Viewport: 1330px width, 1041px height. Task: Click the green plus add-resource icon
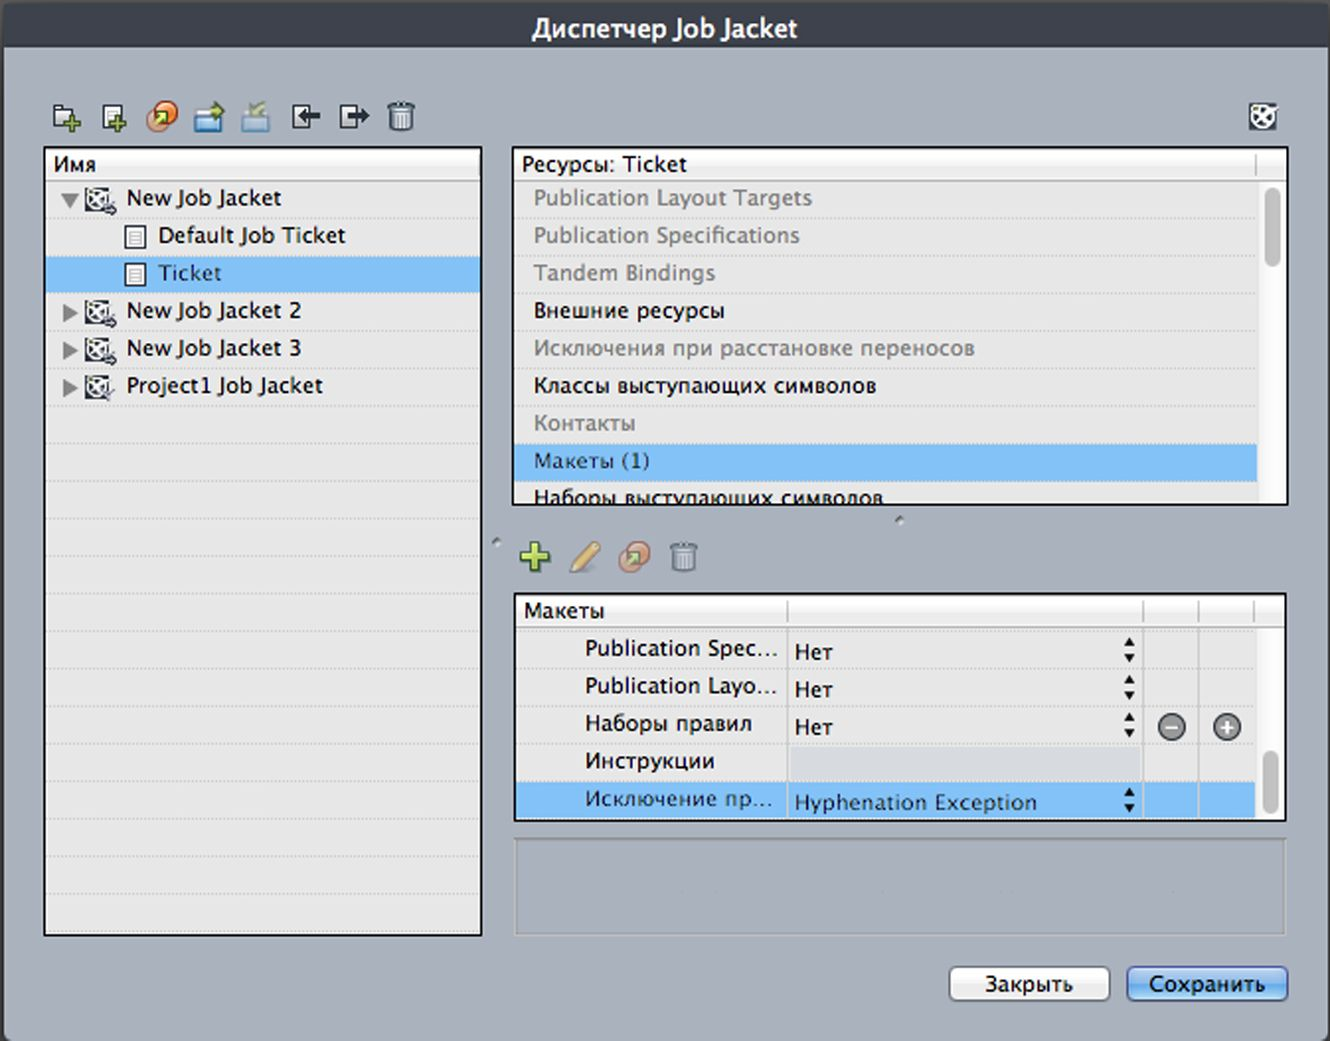535,557
